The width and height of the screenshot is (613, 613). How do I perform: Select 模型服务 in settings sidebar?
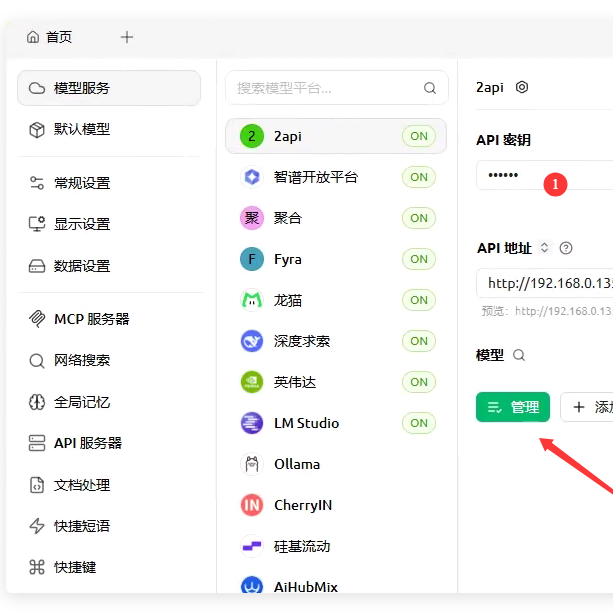[x=109, y=88]
